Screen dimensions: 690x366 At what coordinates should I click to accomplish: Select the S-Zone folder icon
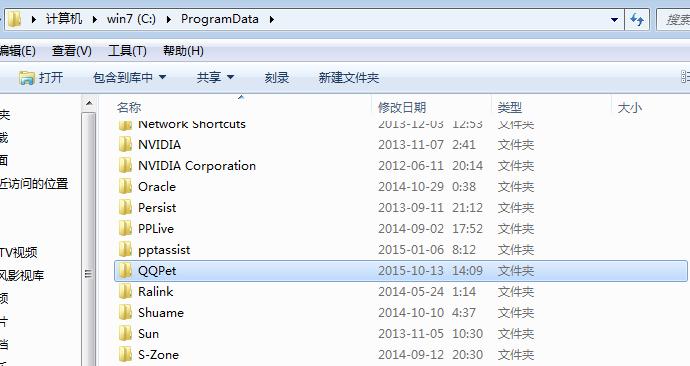(x=125, y=355)
